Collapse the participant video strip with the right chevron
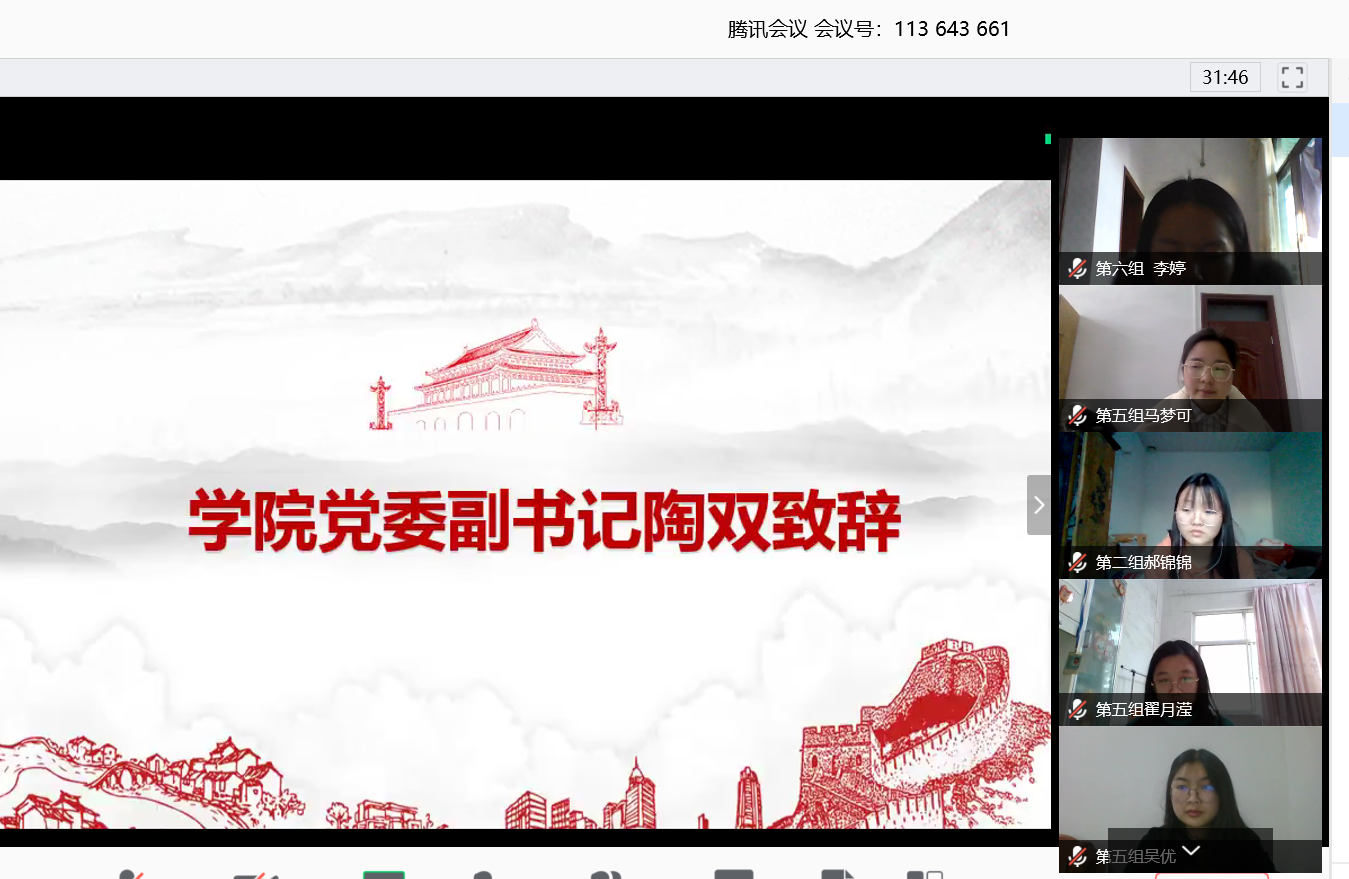Screen dimensions: 1349x879 pos(1038,505)
